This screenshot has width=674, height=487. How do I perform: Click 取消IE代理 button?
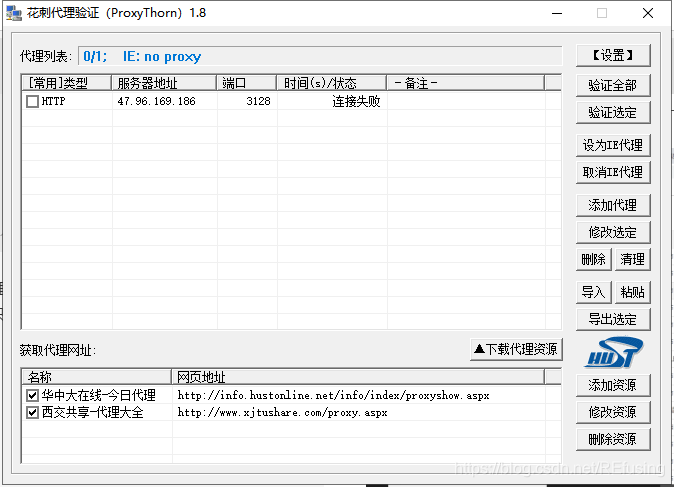[613, 172]
